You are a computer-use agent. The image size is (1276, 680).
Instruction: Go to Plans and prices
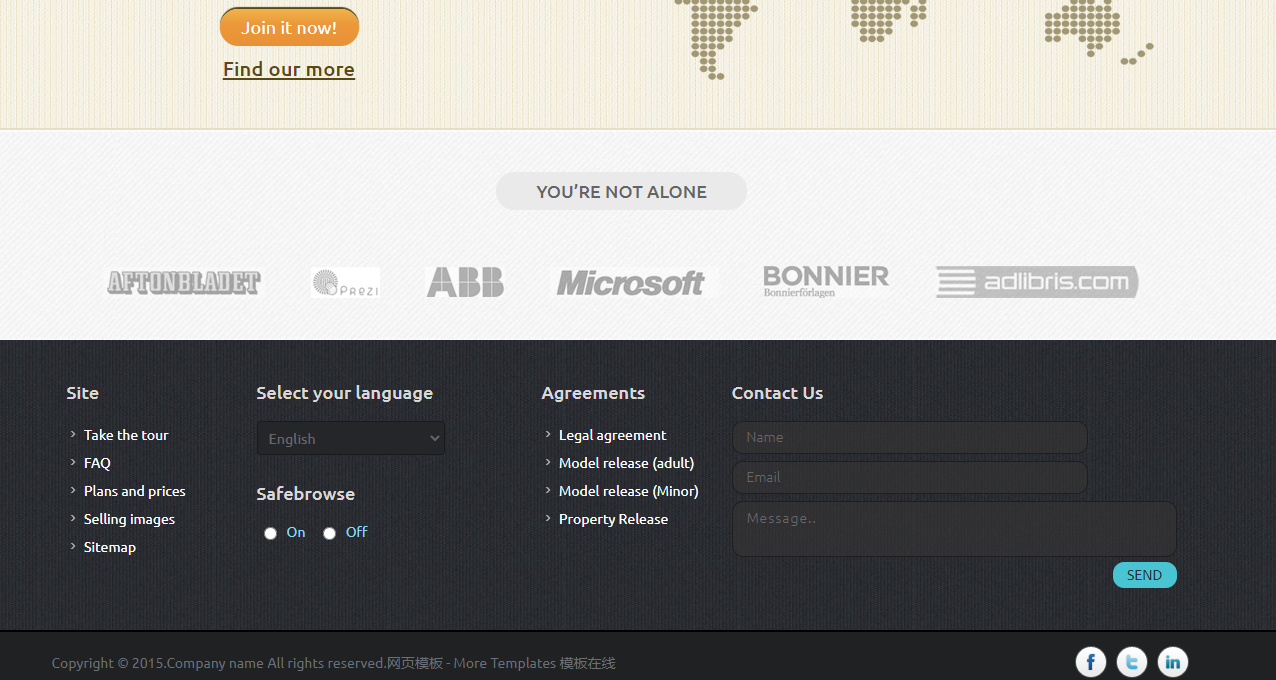click(134, 491)
